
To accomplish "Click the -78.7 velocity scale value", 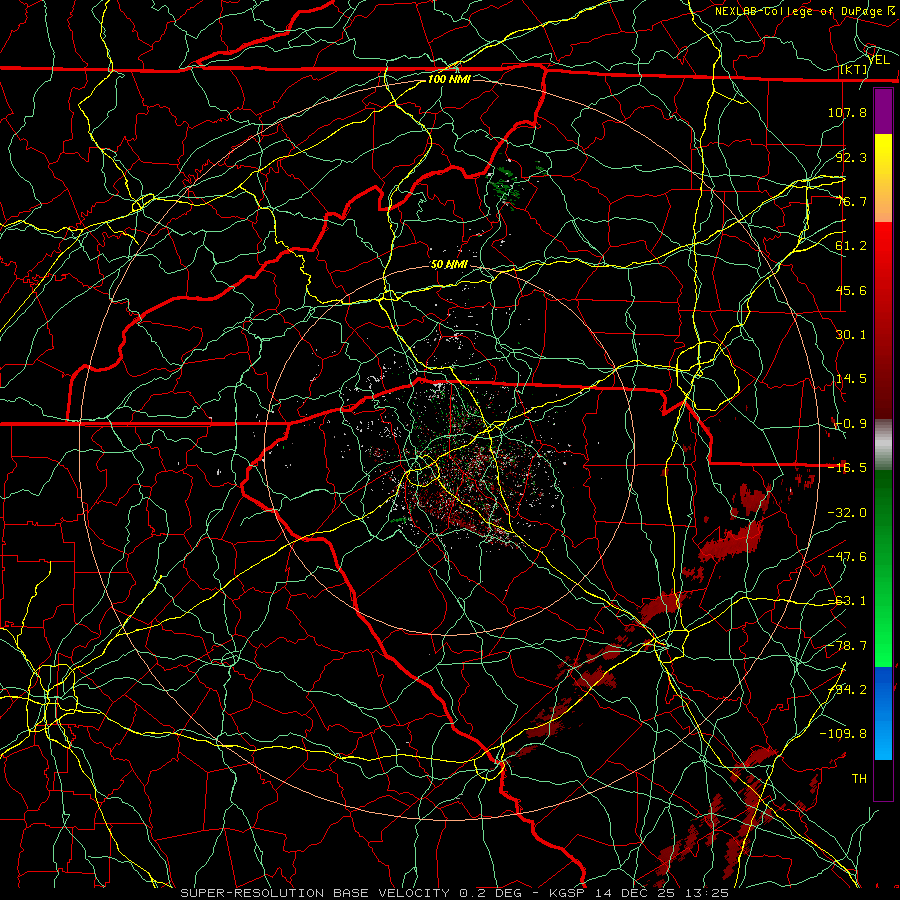I will coord(847,646).
